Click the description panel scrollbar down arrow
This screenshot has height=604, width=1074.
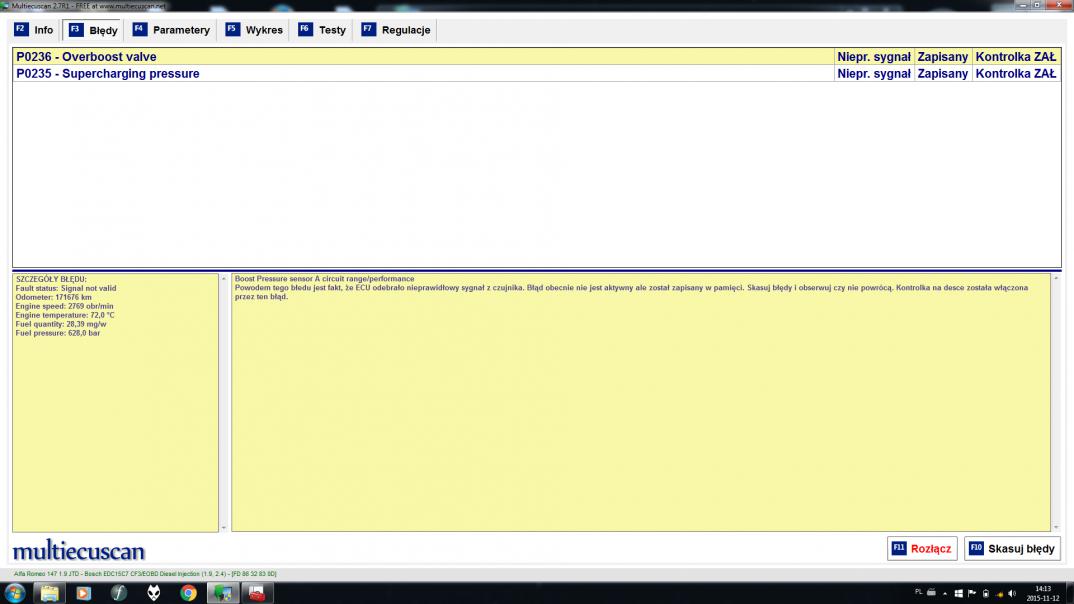pyautogui.click(x=1056, y=527)
